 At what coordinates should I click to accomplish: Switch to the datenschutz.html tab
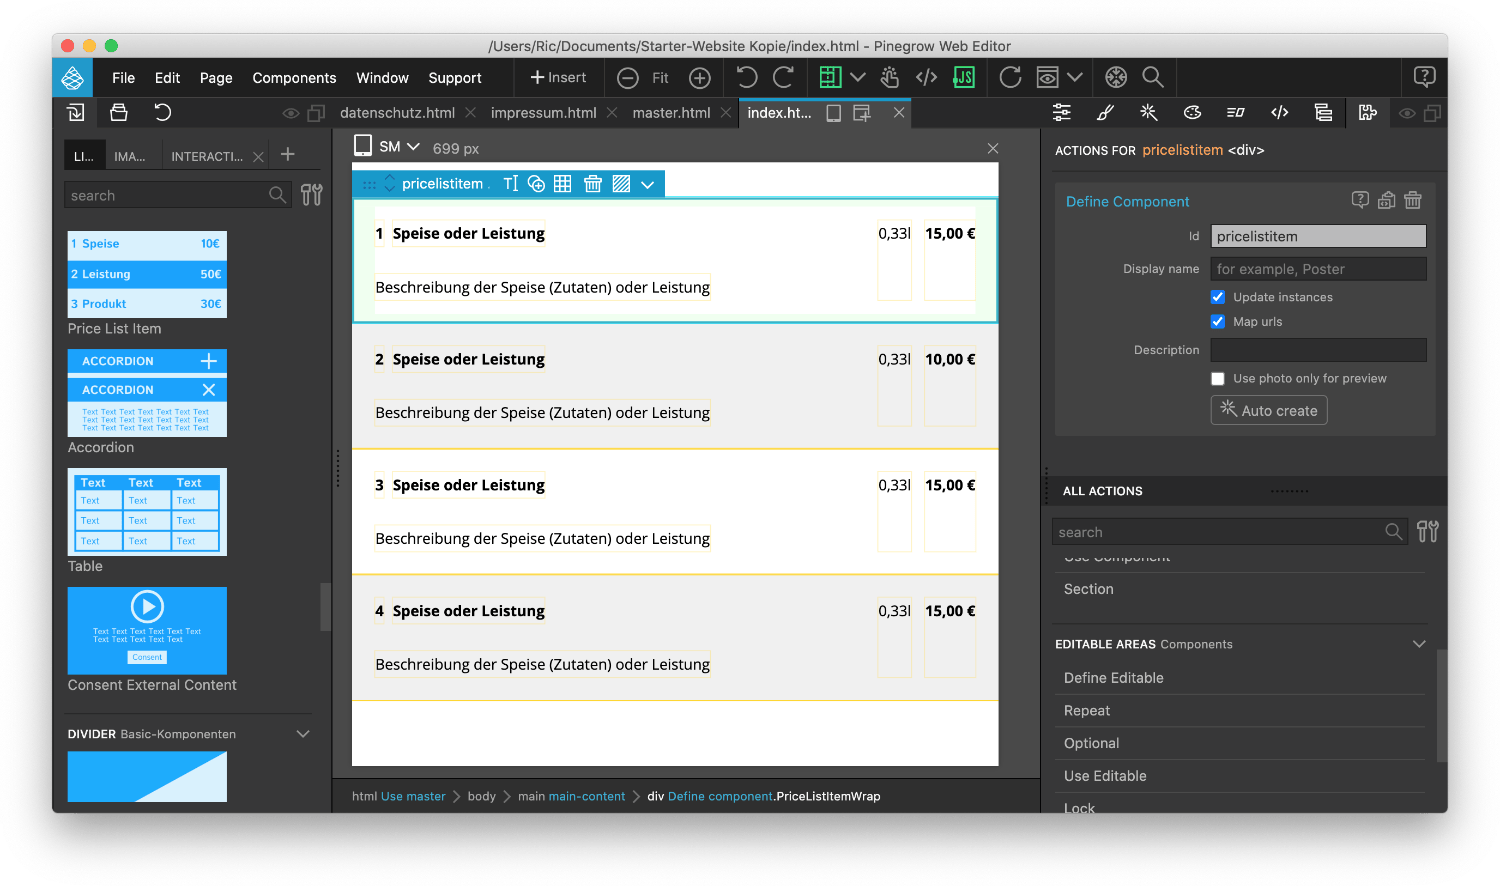397,113
